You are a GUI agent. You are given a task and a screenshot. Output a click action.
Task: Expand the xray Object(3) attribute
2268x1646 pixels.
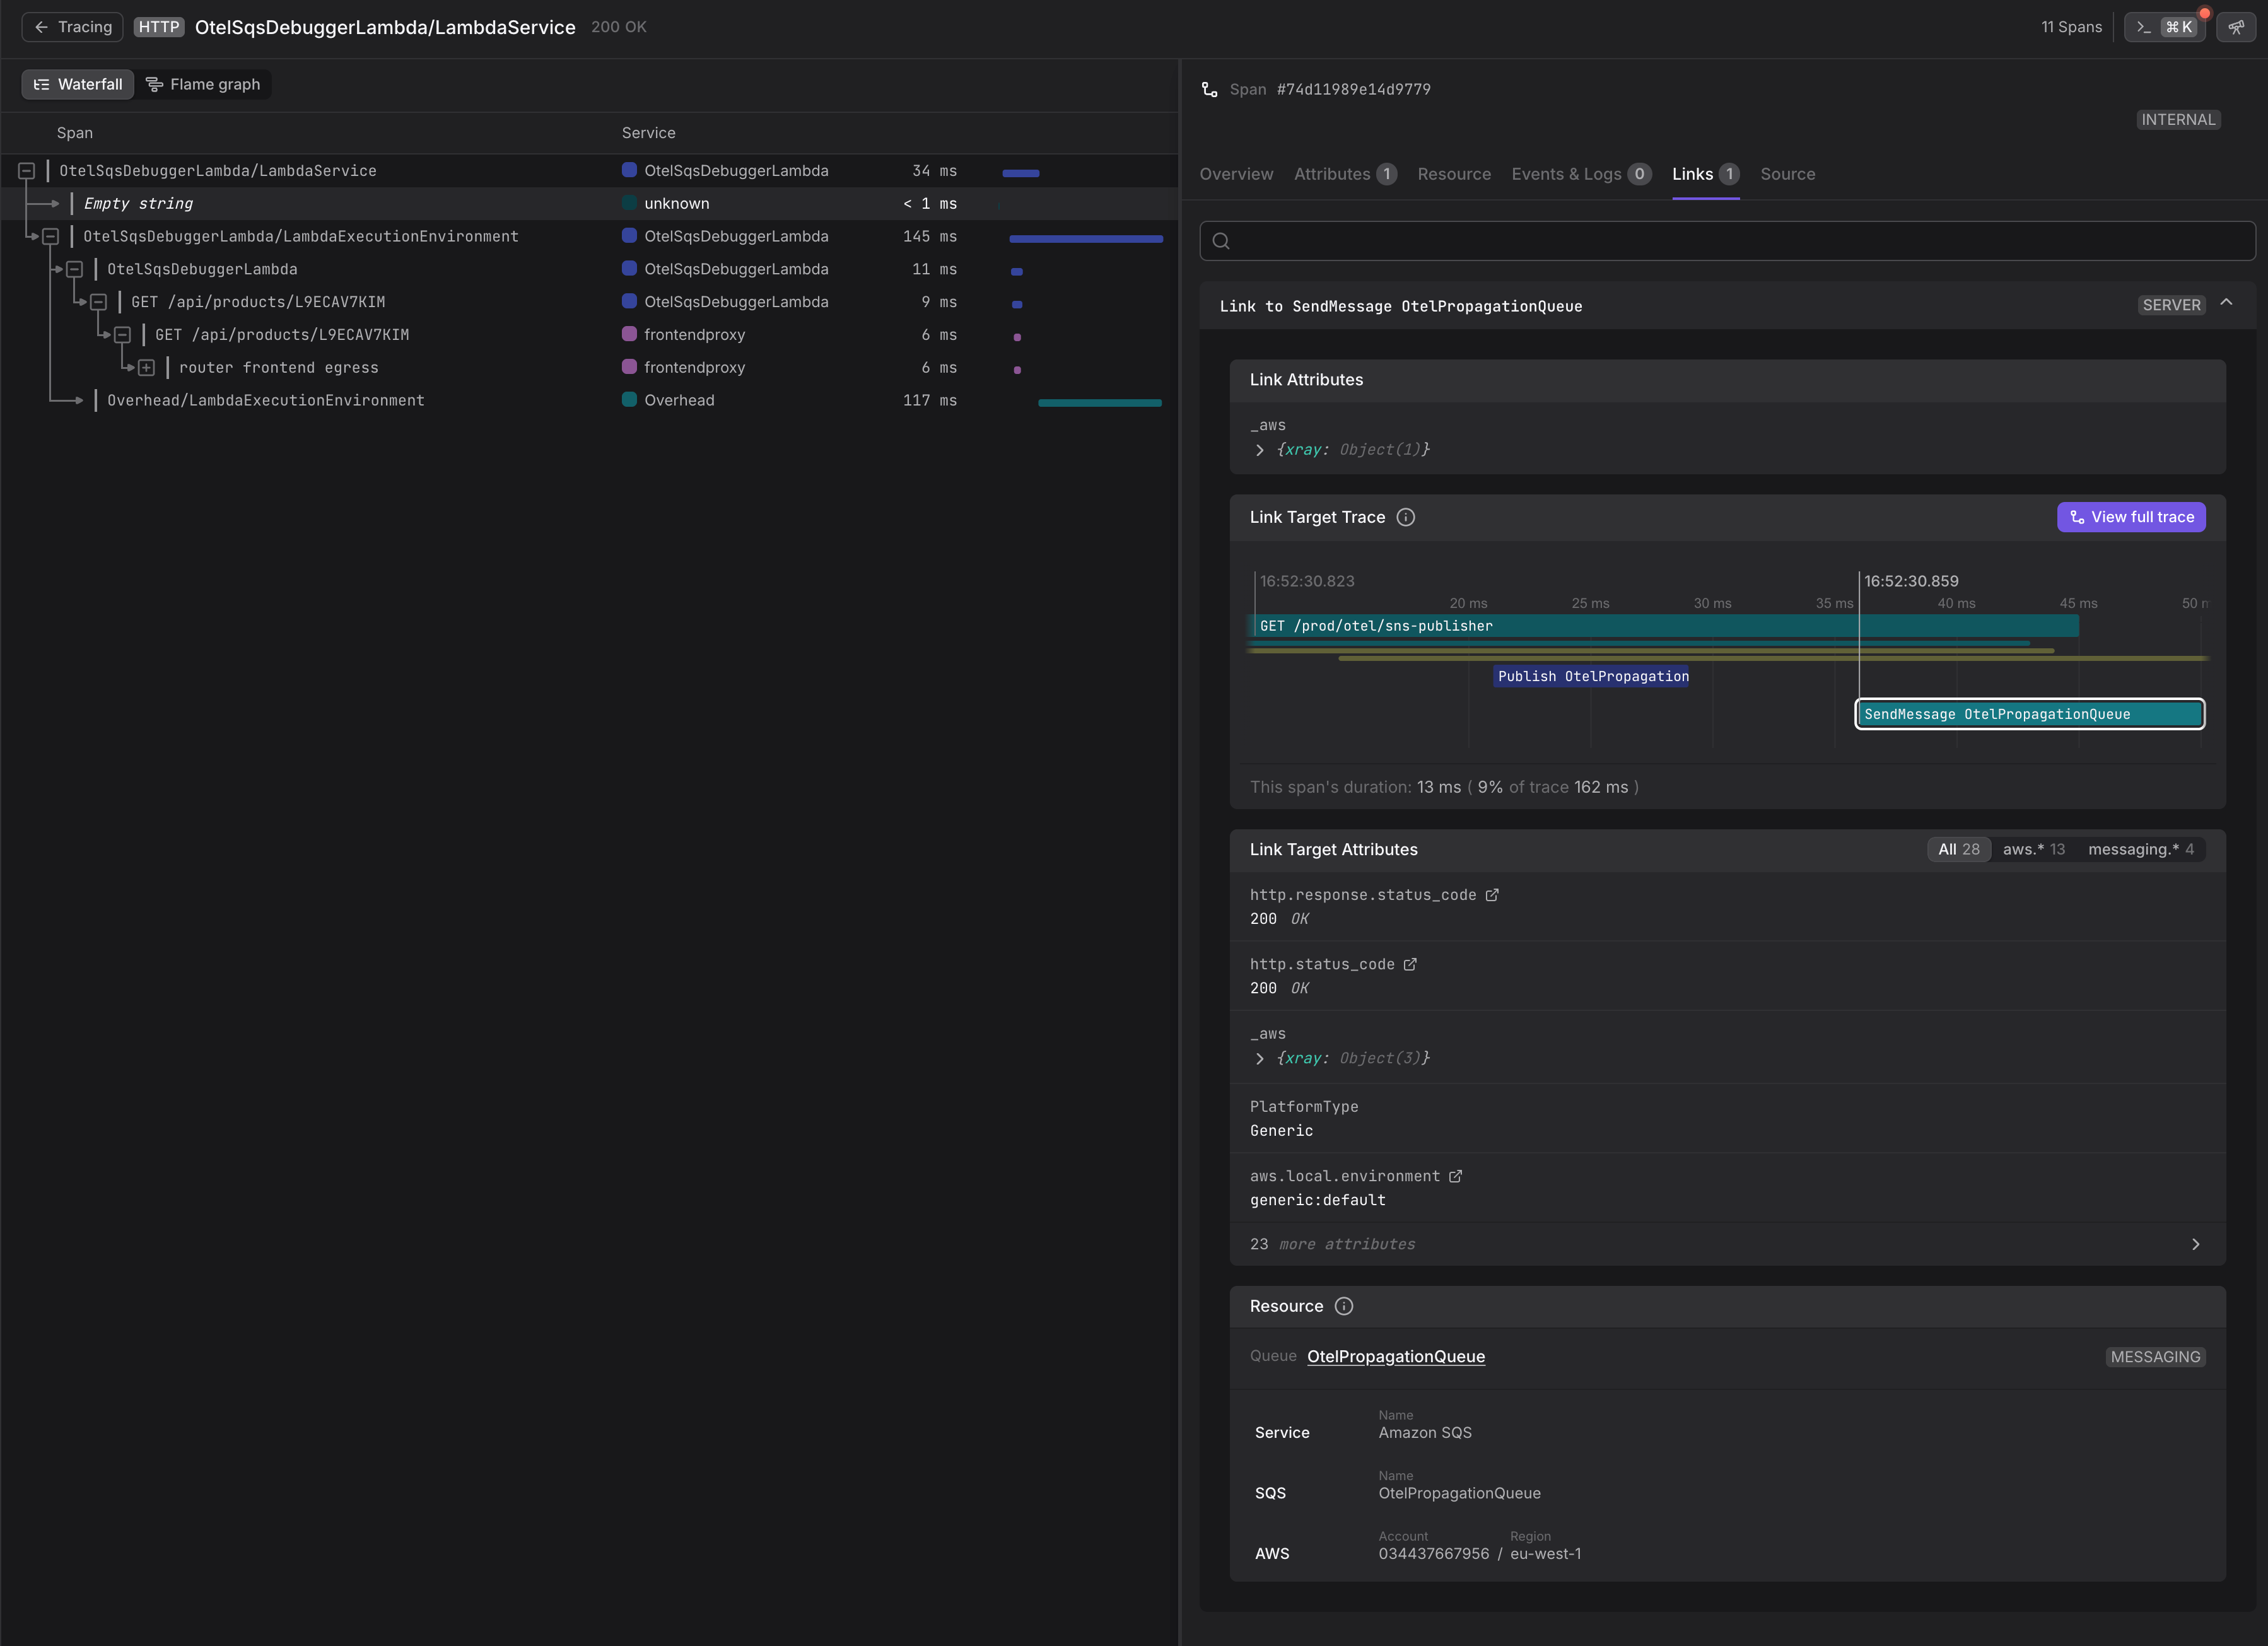coord(1260,1058)
